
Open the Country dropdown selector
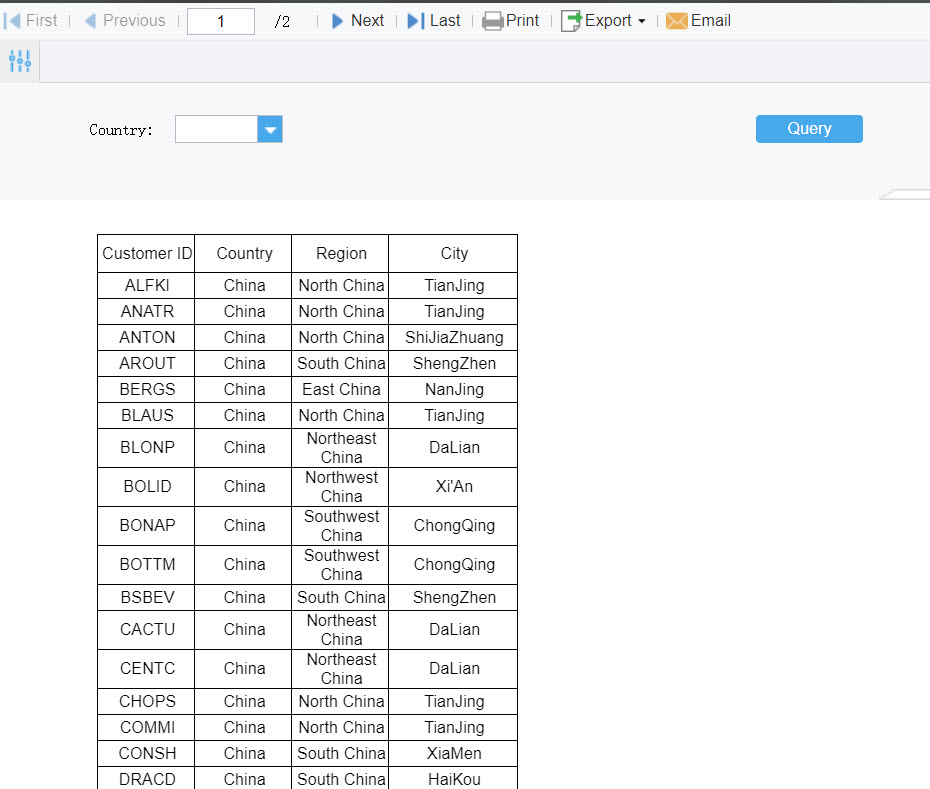point(269,129)
